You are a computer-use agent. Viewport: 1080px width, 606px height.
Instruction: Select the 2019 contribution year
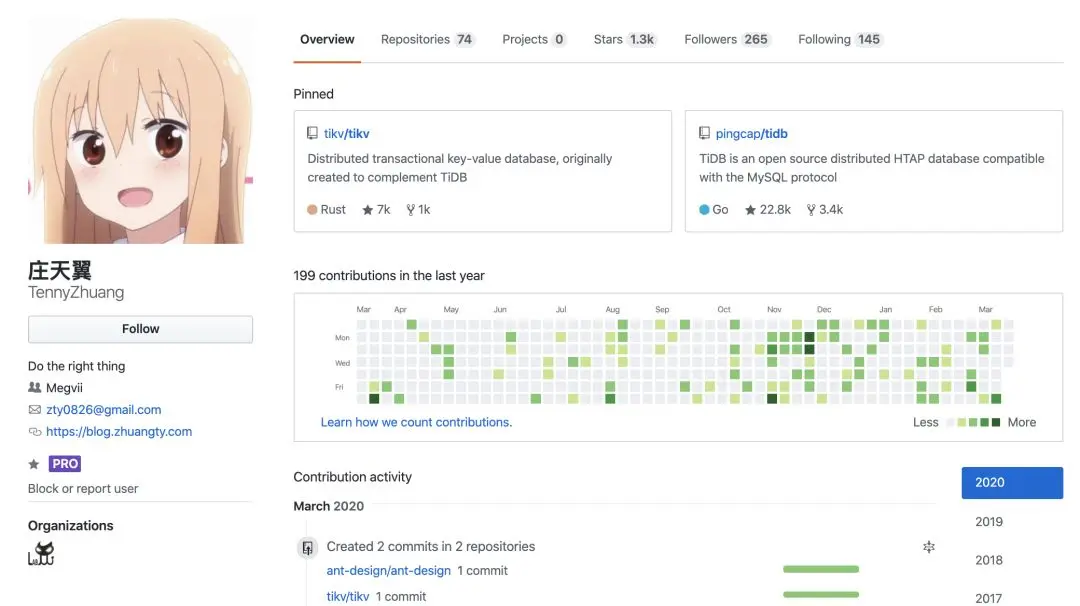[989, 522]
